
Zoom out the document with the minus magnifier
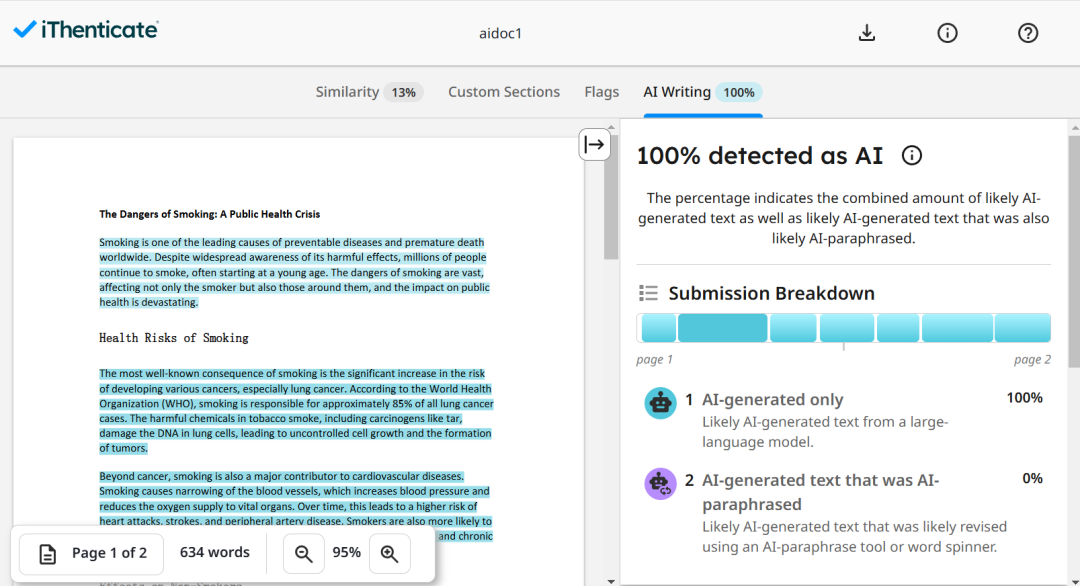coord(304,553)
